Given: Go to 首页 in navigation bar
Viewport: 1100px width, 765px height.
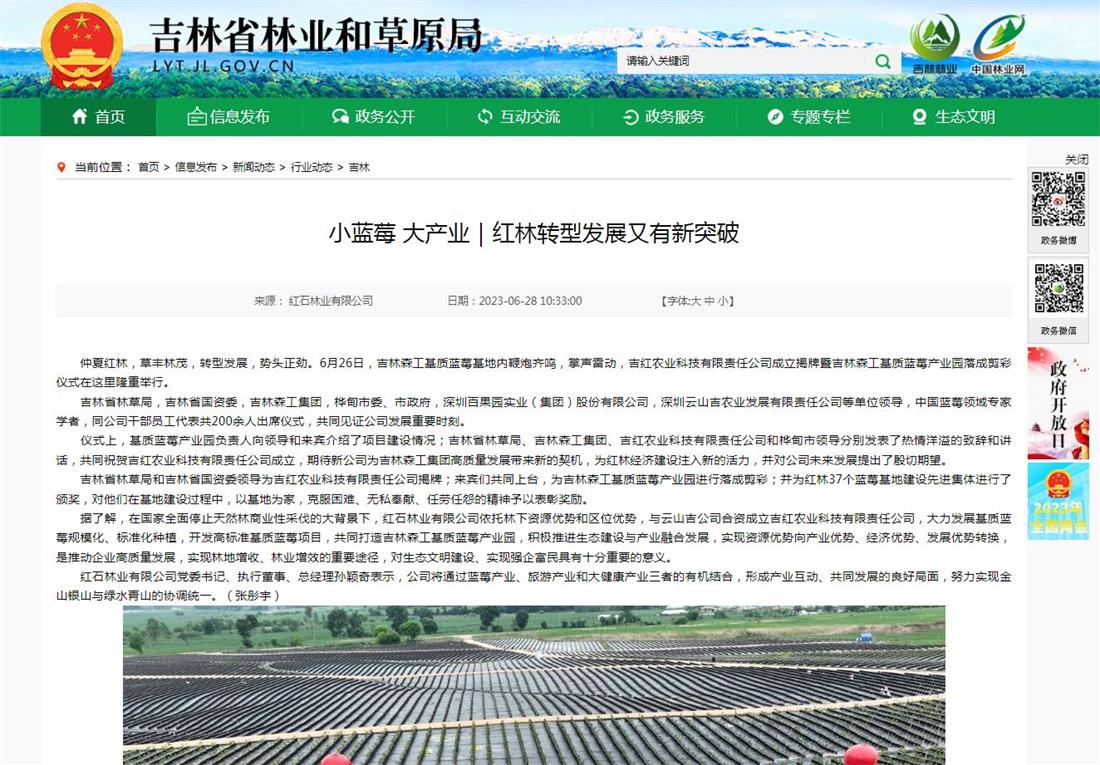Looking at the screenshot, I should tap(98, 117).
